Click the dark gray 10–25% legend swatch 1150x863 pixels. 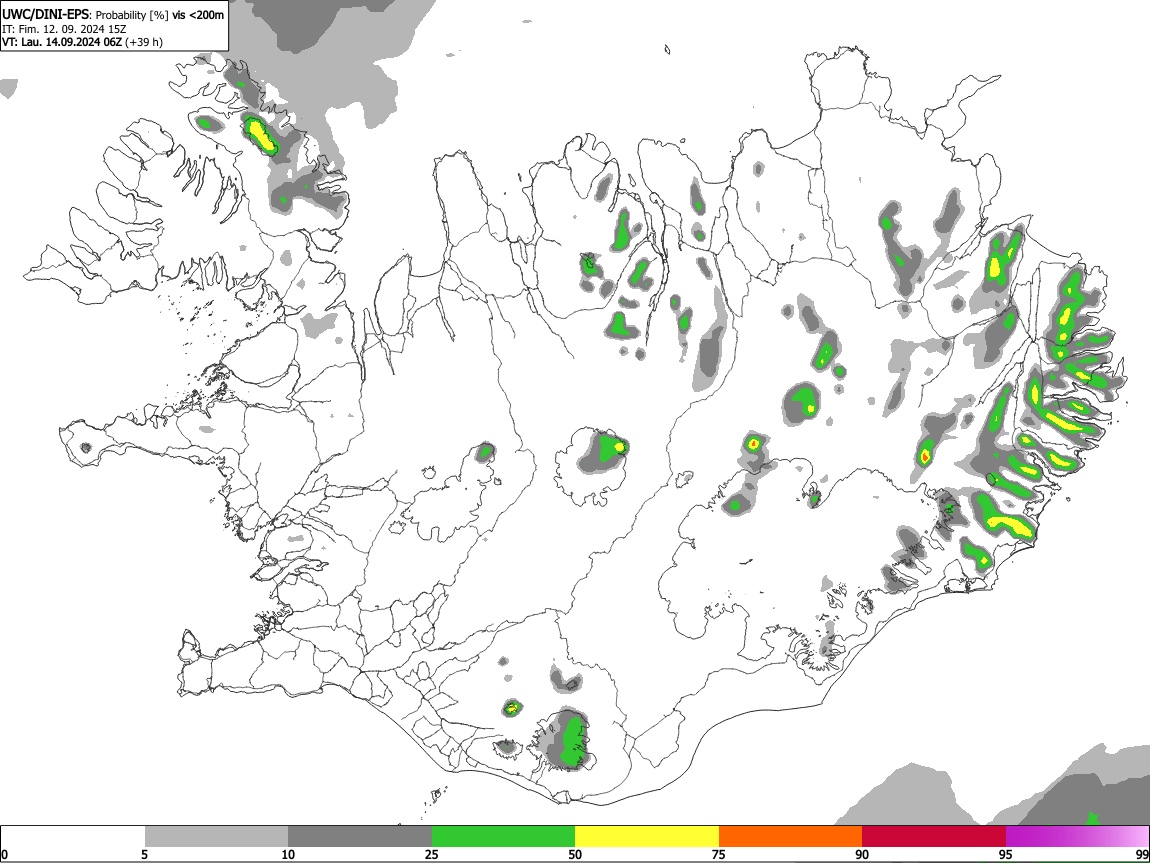[x=360, y=836]
